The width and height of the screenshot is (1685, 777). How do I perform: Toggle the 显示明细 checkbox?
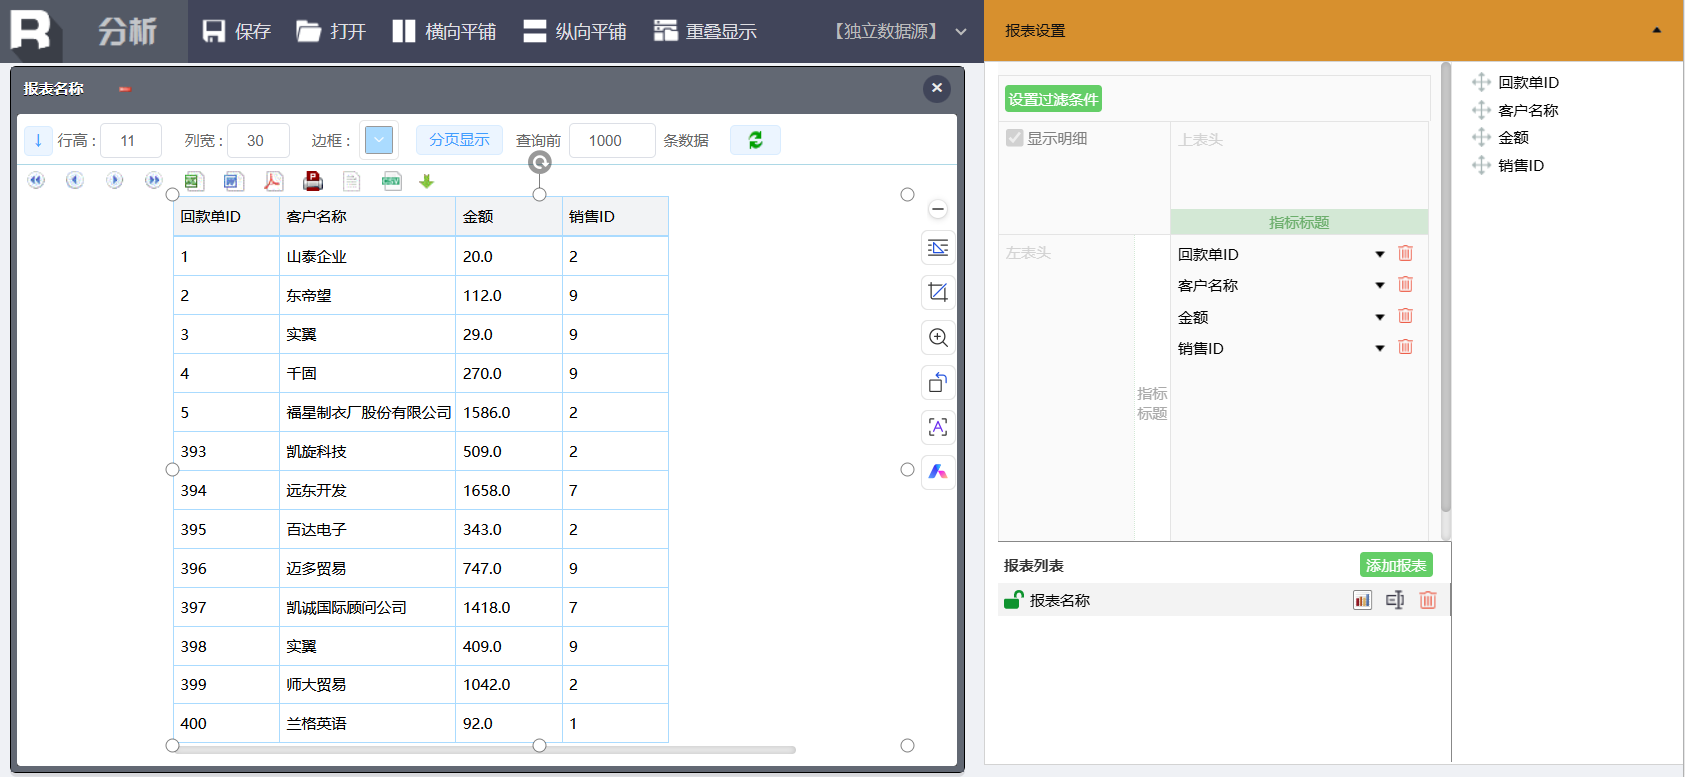point(1015,138)
